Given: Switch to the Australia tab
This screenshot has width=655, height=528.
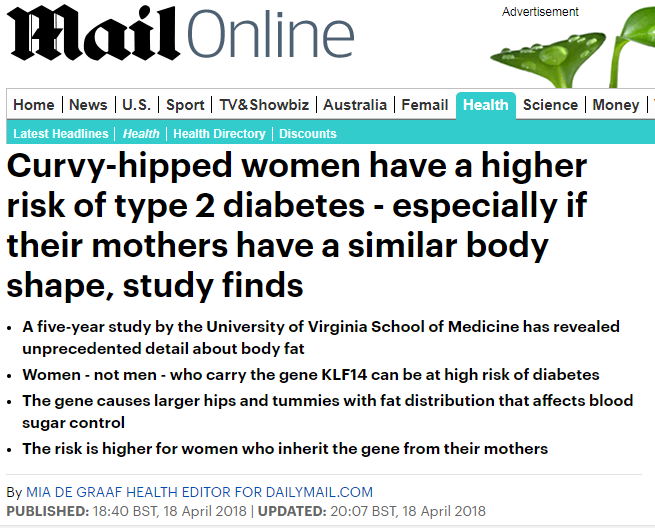Looking at the screenshot, I should coord(355,104).
